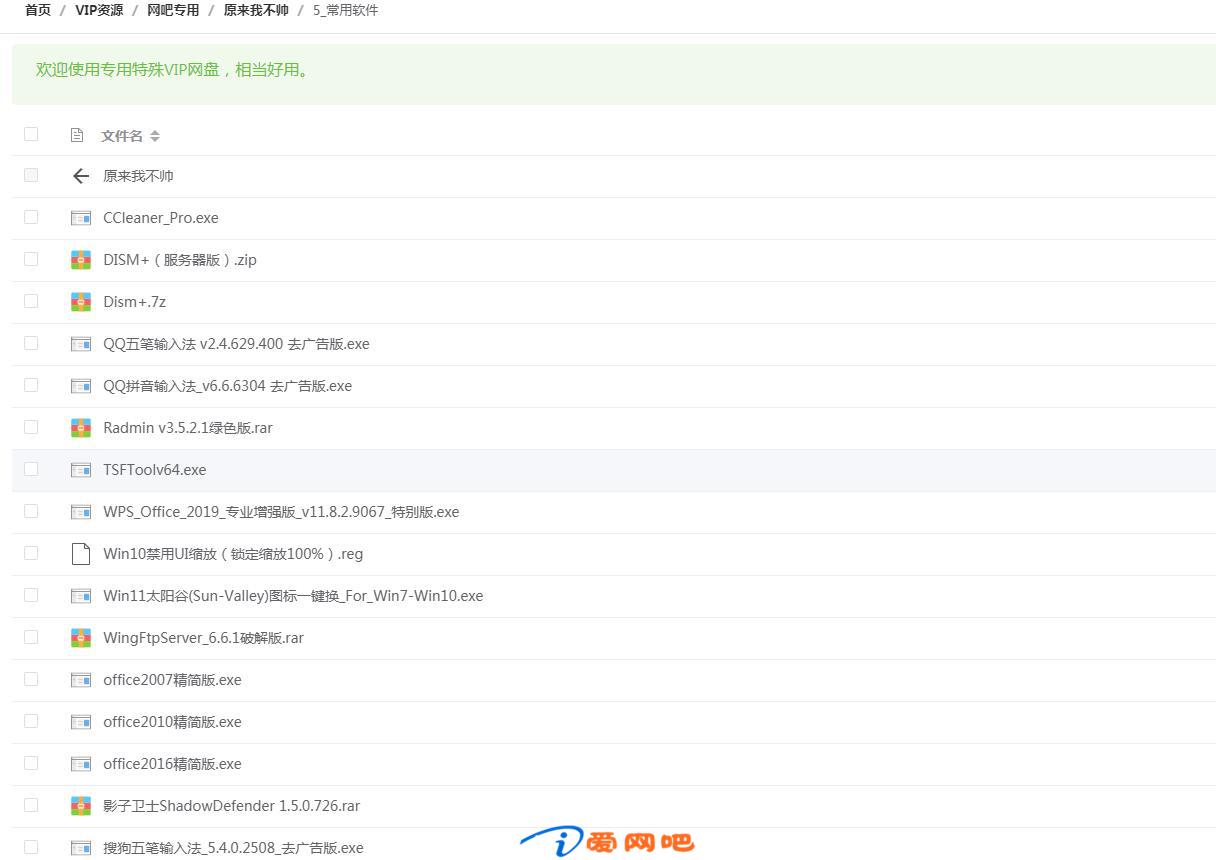Click the WingFtpServer rar archive icon
This screenshot has height=860, width=1216.
[x=81, y=638]
